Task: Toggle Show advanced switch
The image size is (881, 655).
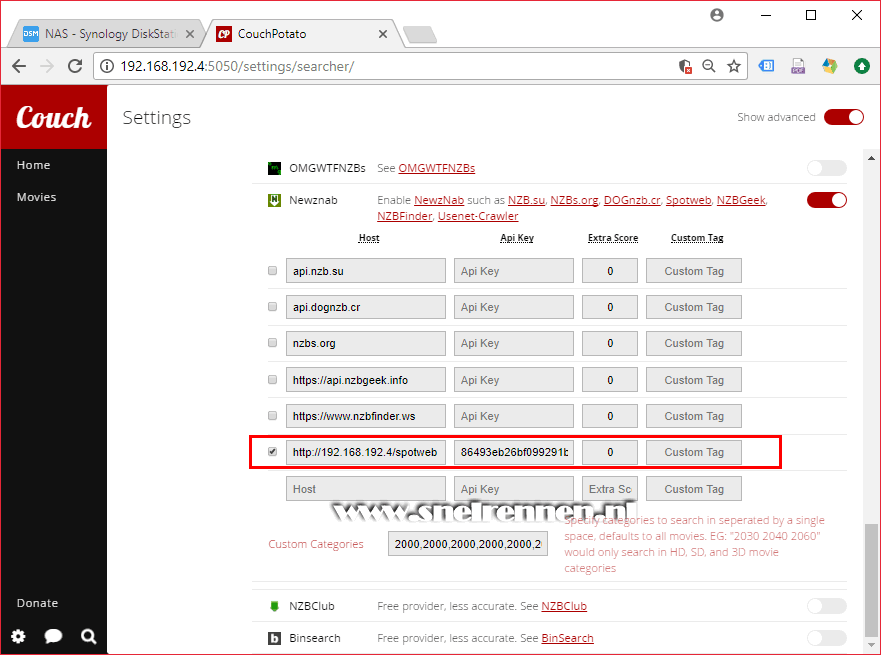Action: point(843,117)
